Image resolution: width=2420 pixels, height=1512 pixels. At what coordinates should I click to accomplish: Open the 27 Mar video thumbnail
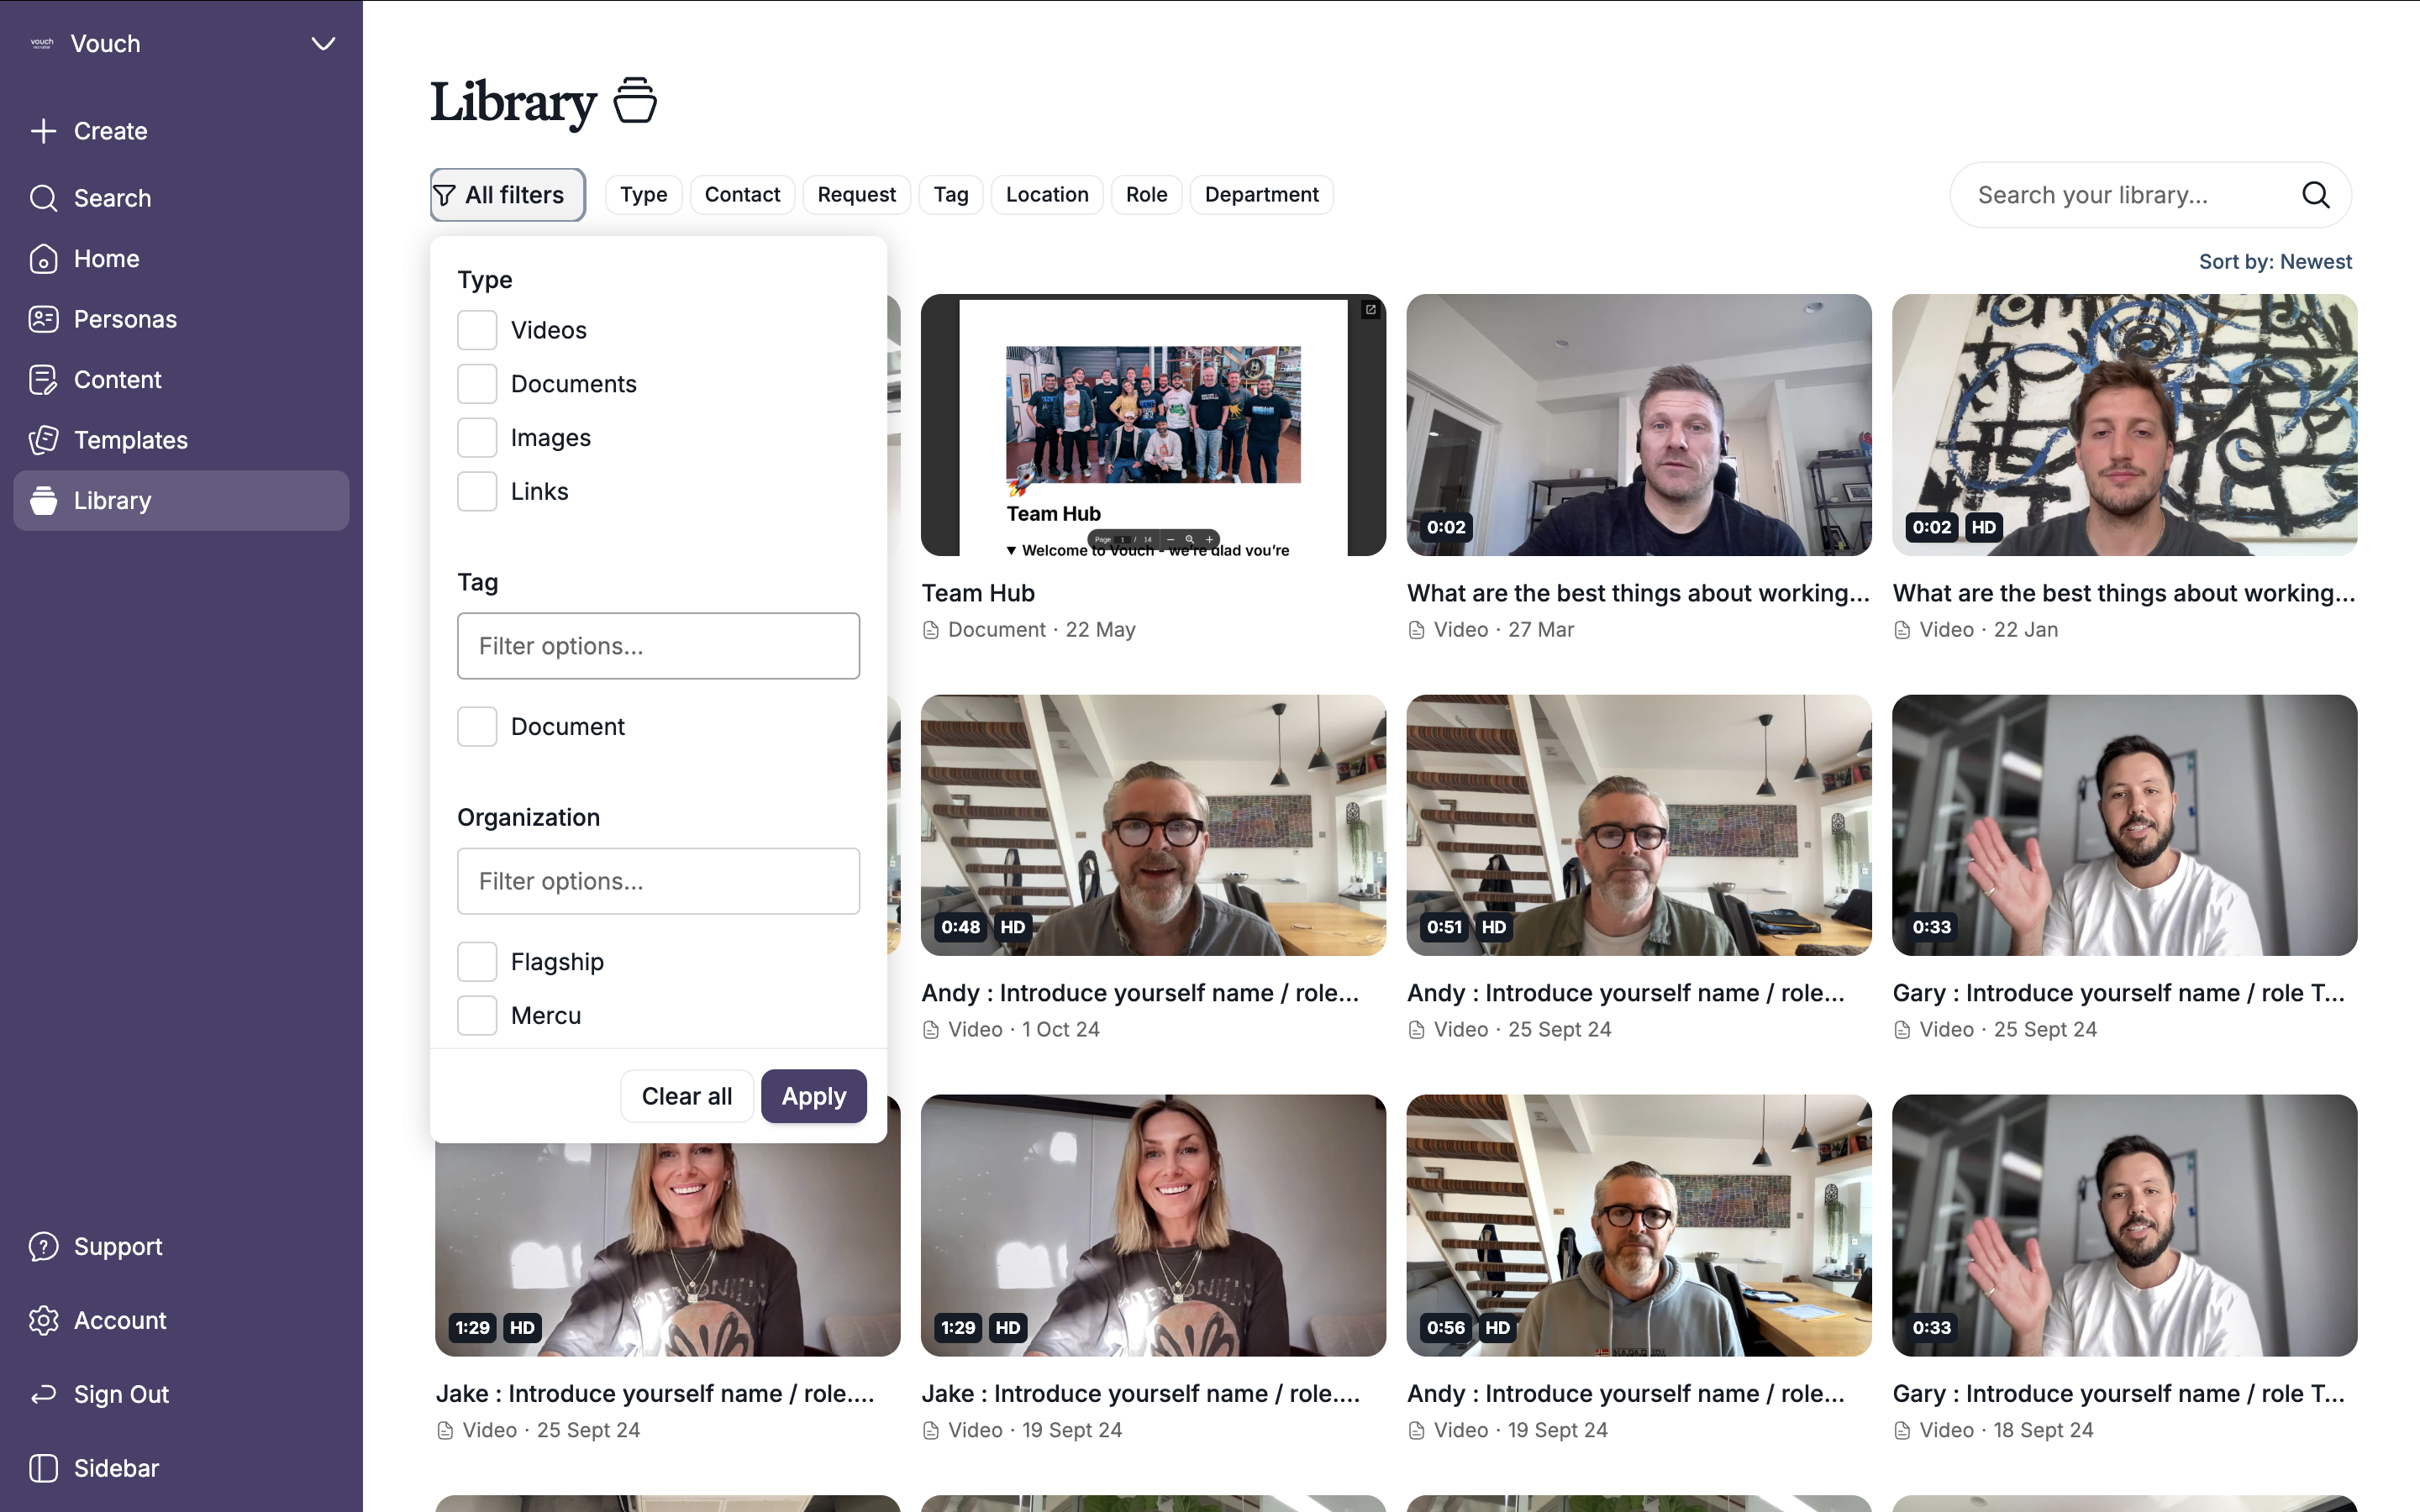pyautogui.click(x=1639, y=425)
